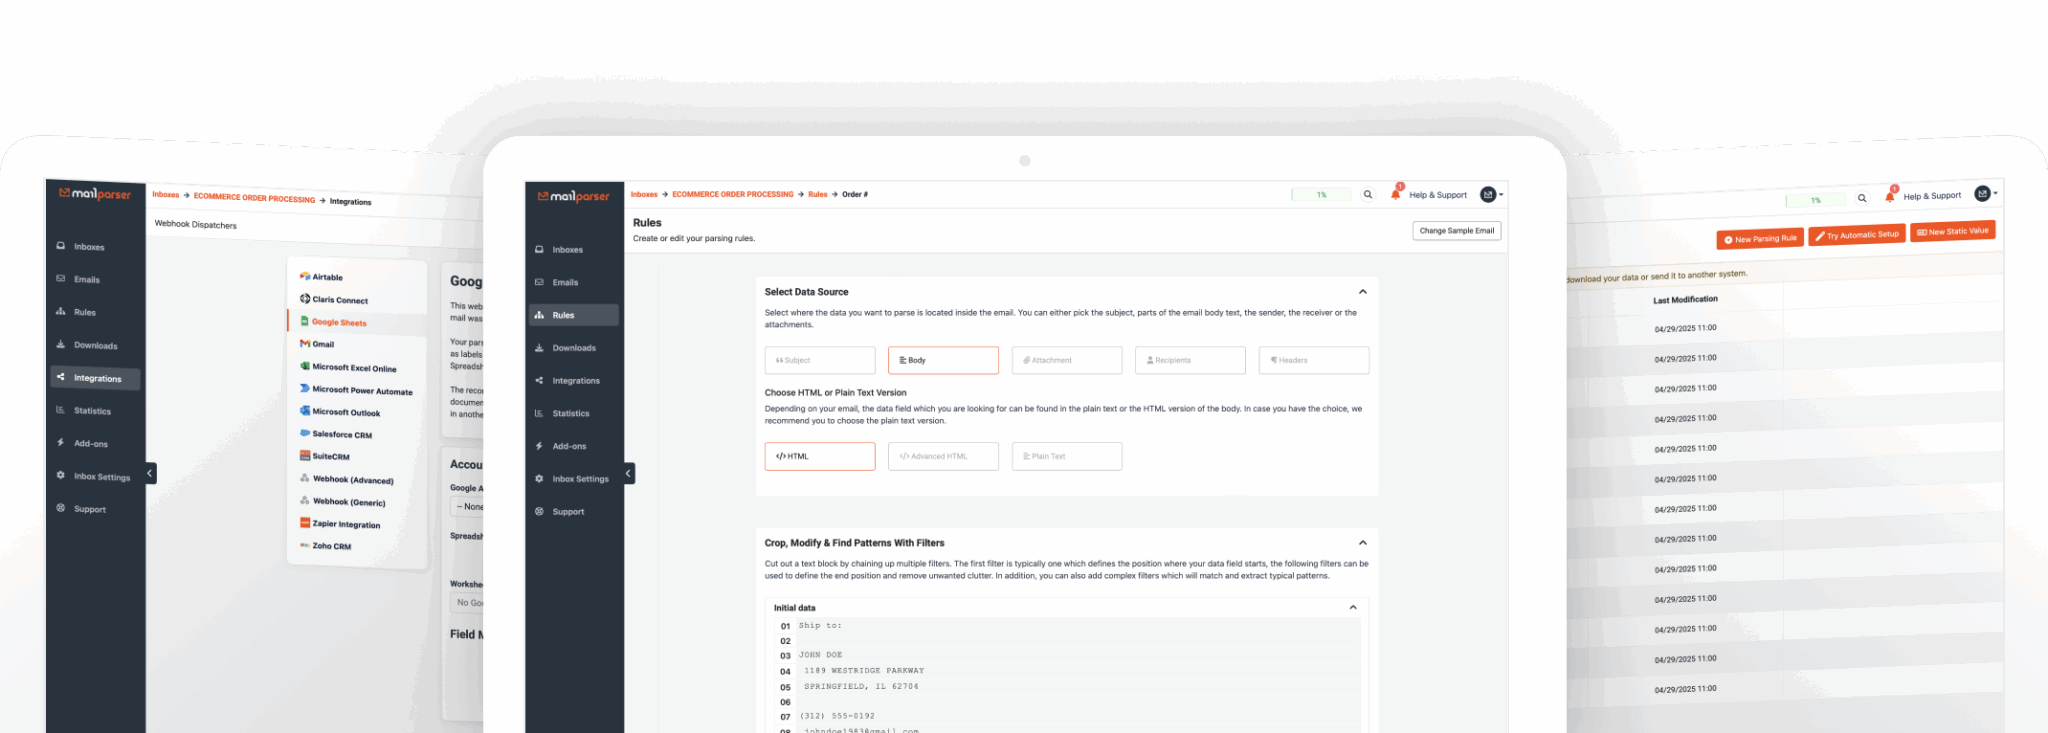
Task: Select Attachment as data source
Action: (1067, 360)
